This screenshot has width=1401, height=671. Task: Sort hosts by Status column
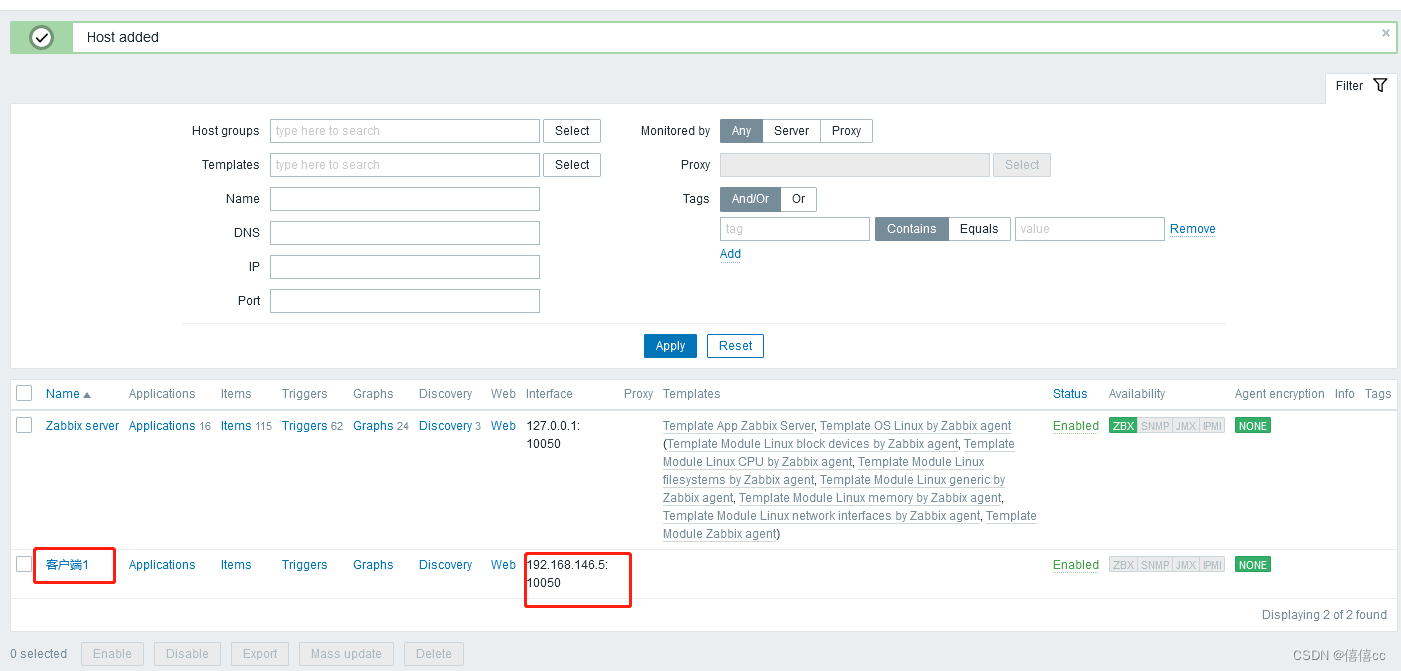[1070, 394]
